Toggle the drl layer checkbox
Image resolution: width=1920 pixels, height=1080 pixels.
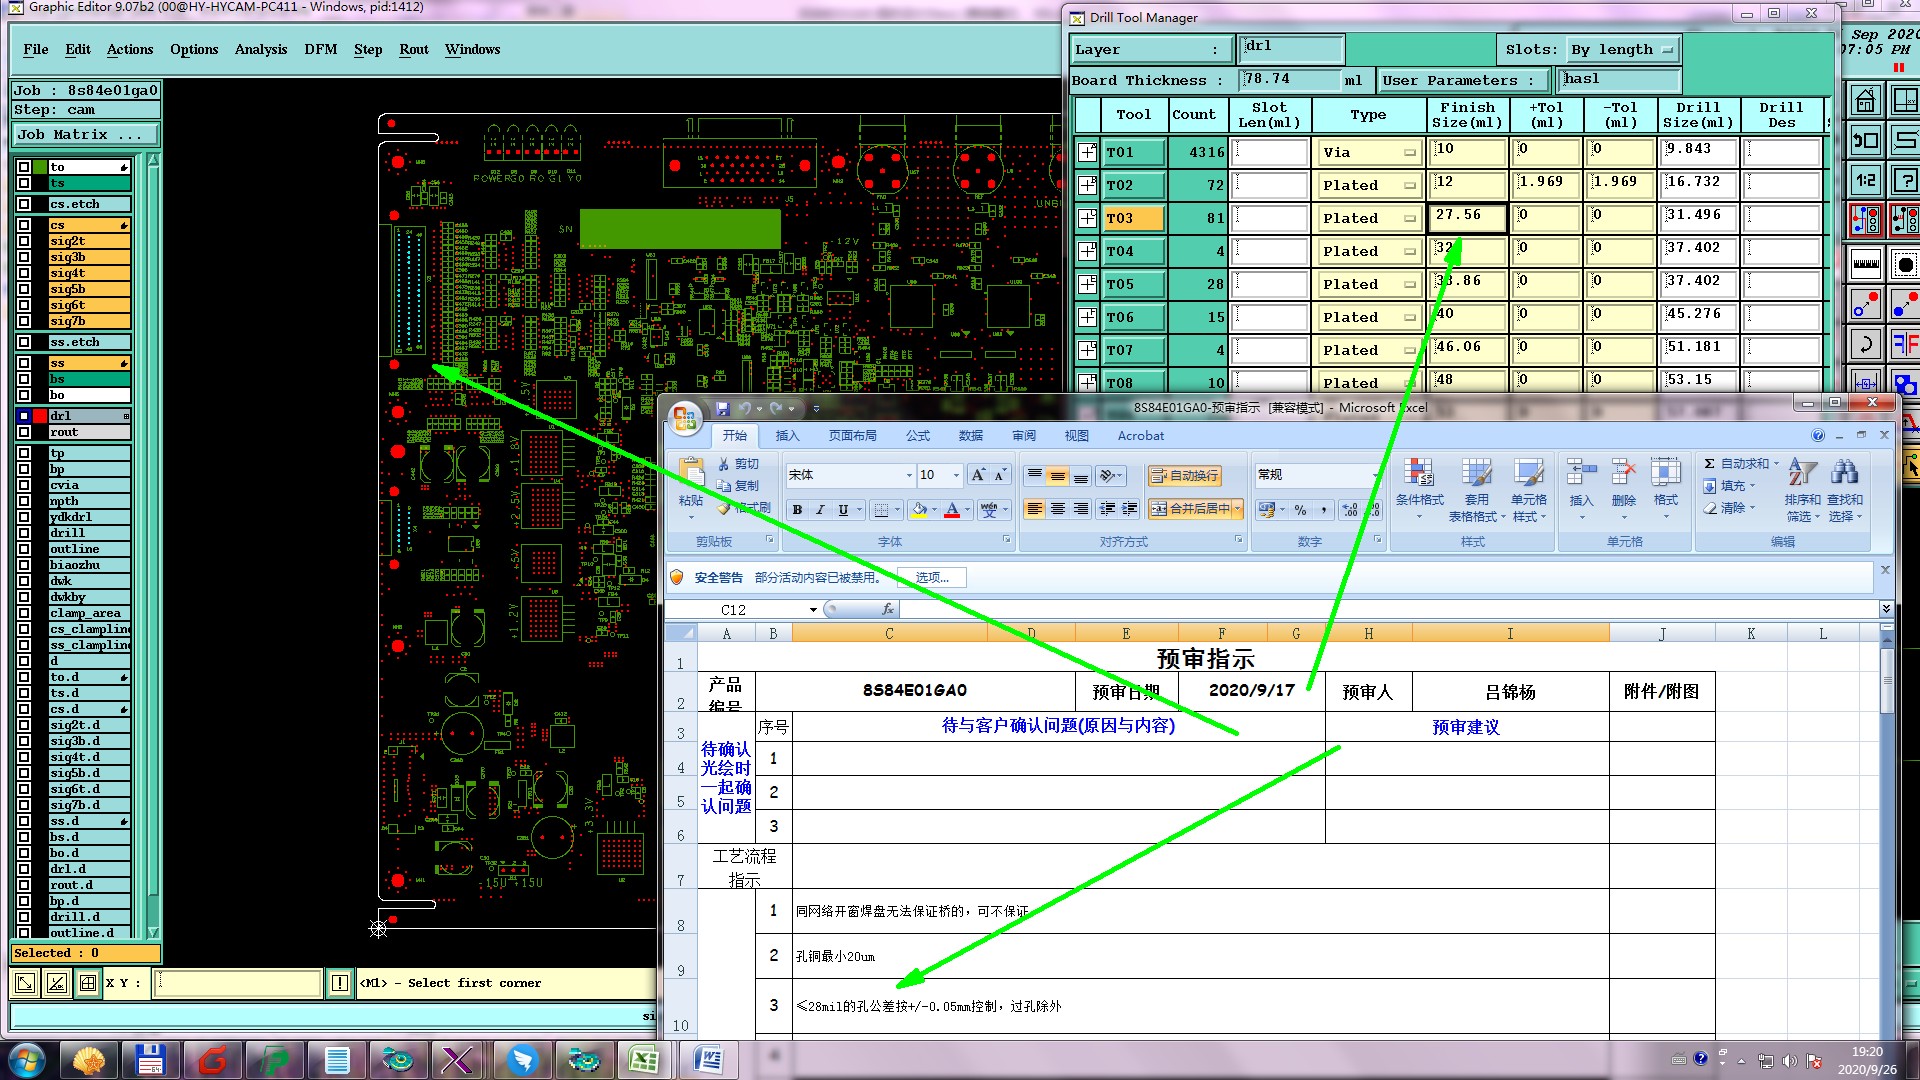(x=24, y=416)
